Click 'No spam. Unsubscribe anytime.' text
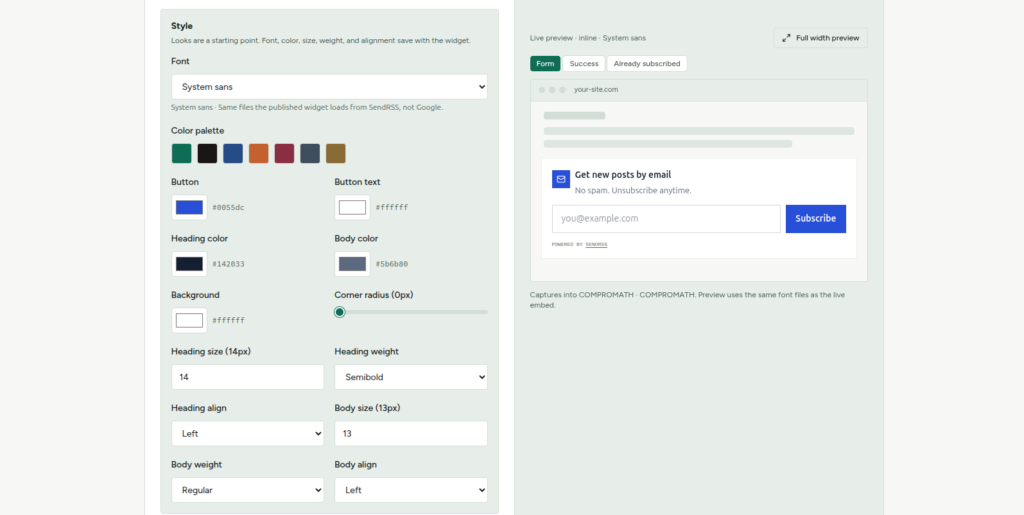 (x=633, y=191)
